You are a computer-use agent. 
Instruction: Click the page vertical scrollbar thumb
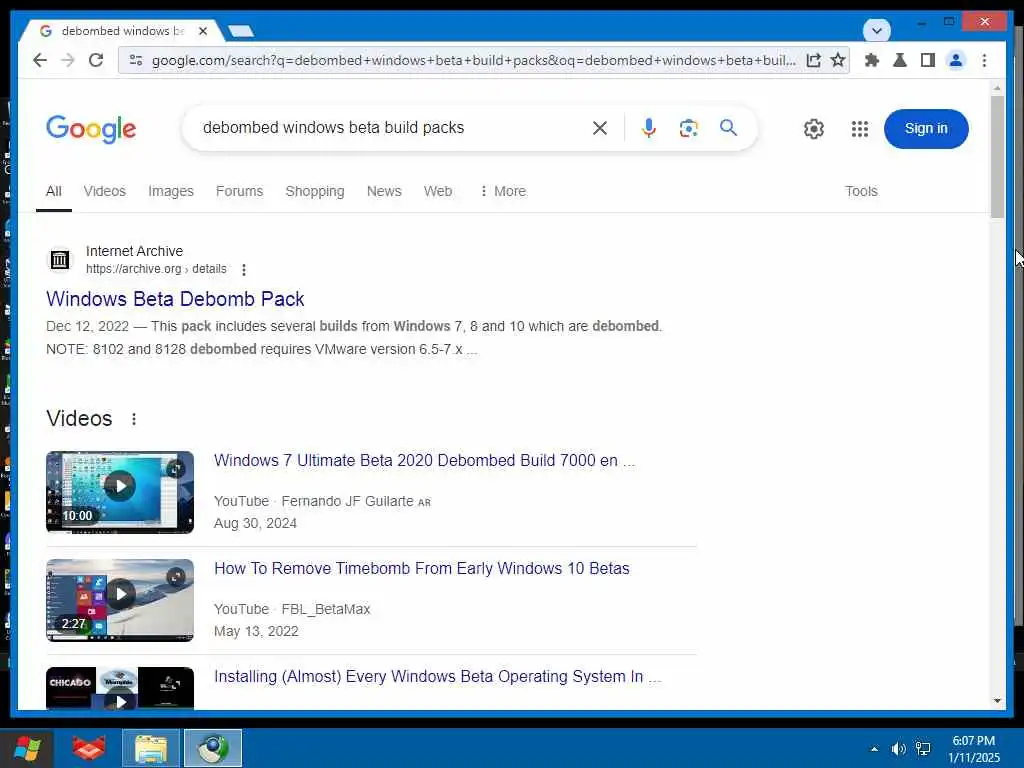tap(997, 157)
